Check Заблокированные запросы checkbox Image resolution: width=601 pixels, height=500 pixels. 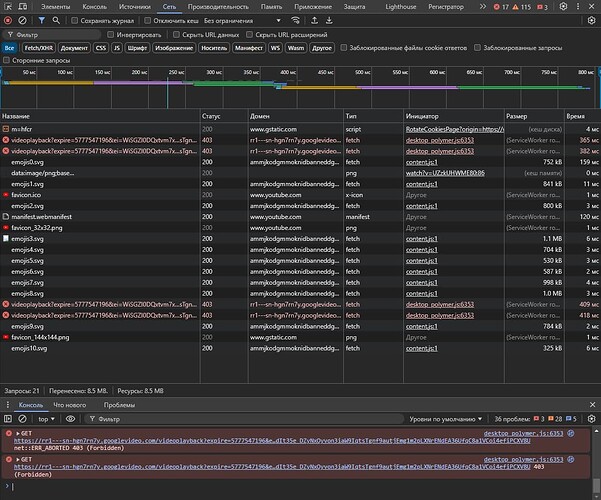pos(477,48)
